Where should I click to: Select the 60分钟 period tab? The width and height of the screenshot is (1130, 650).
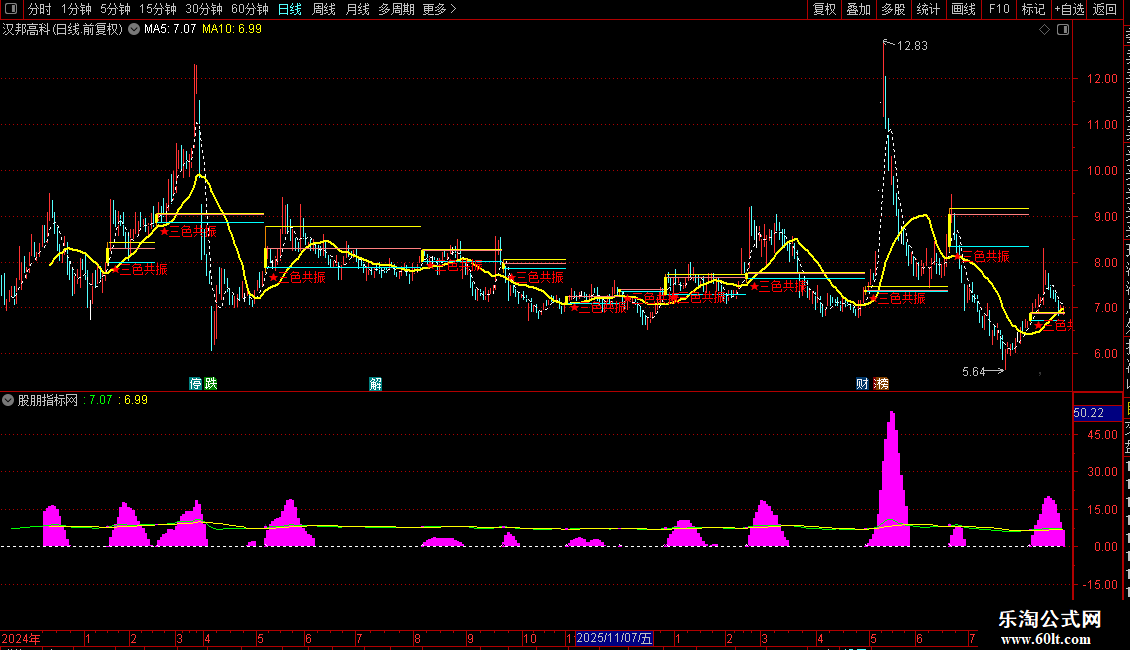click(249, 9)
